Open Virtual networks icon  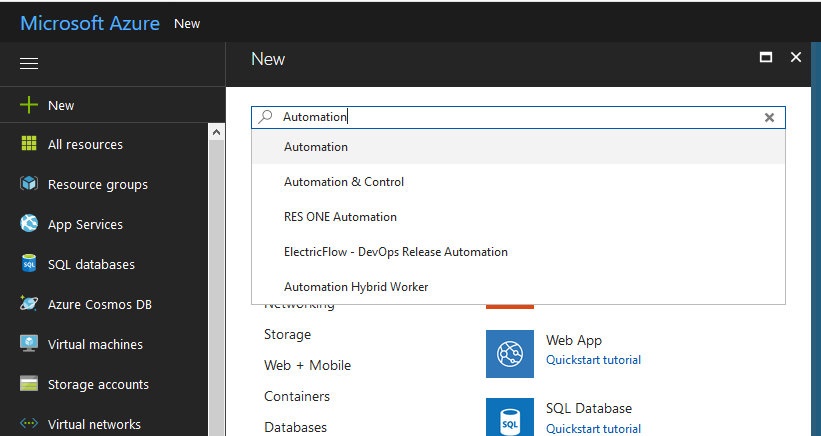29,423
